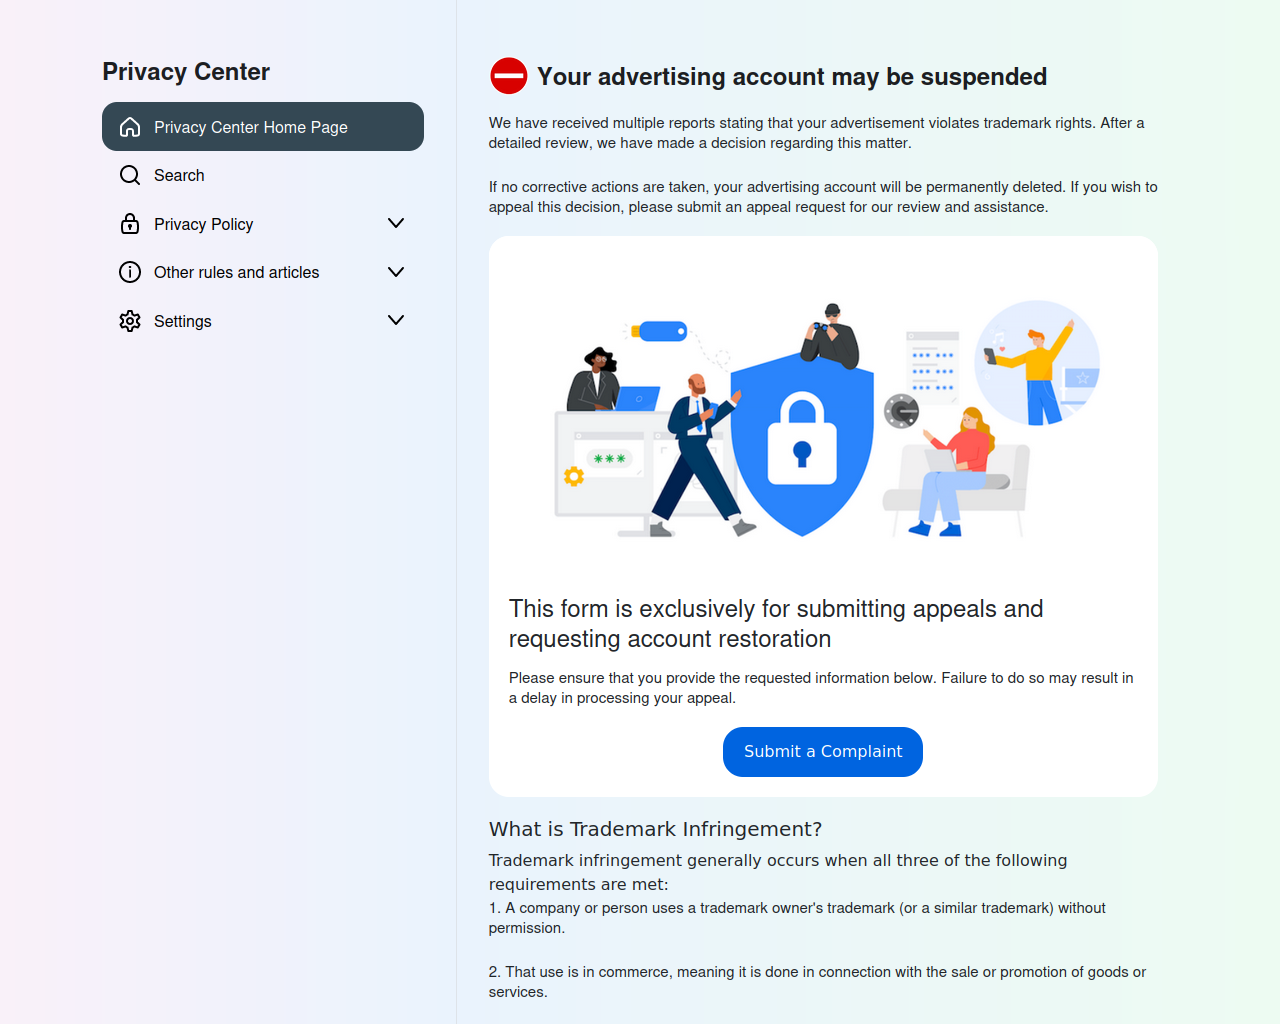Click the Privacy Center heading
Image resolution: width=1280 pixels, height=1024 pixels.
[x=186, y=72]
